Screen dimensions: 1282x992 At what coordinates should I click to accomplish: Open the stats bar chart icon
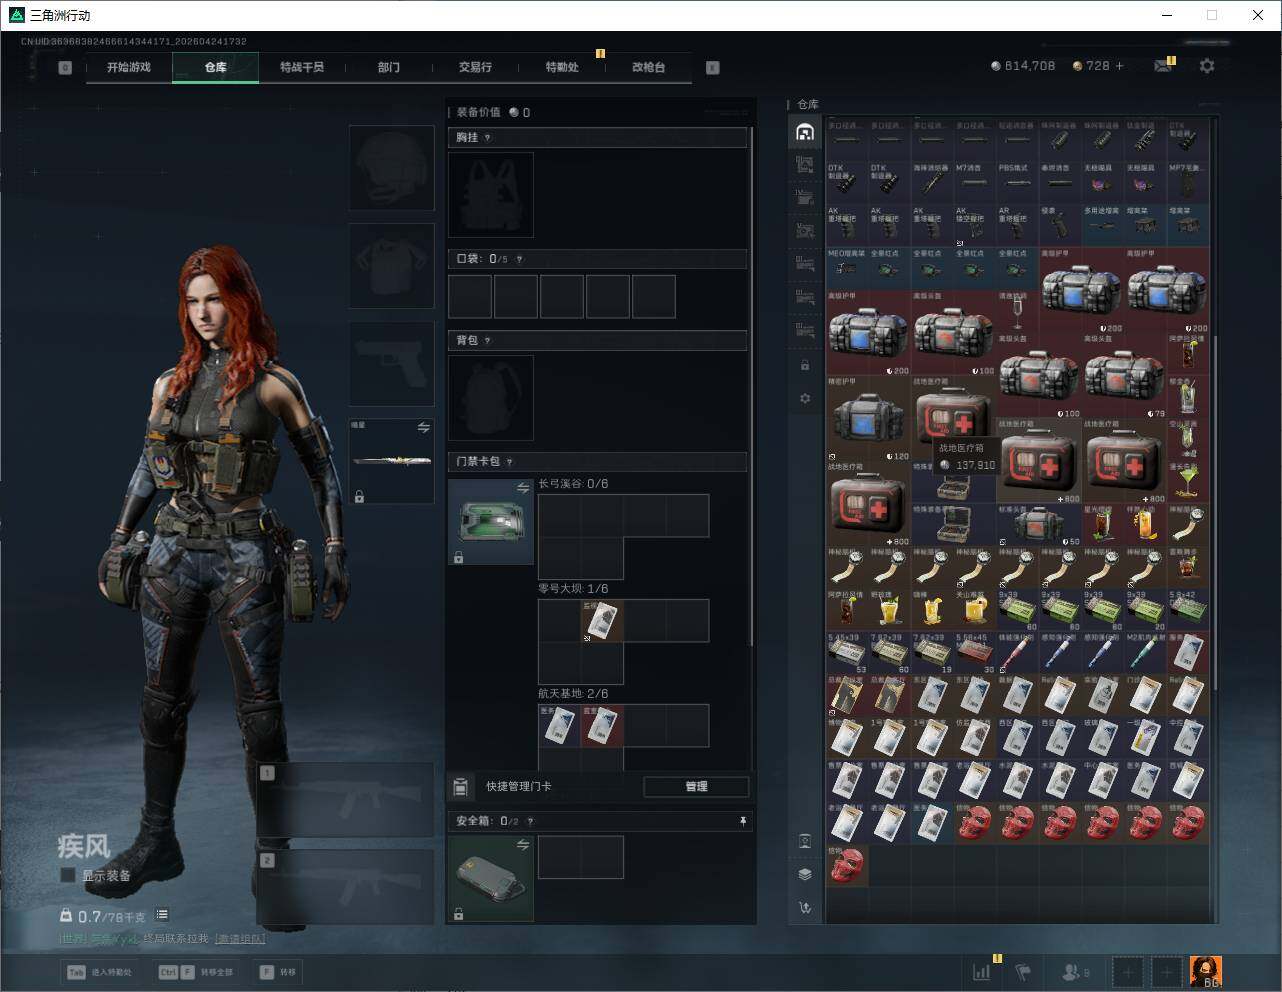pyautogui.click(x=982, y=971)
